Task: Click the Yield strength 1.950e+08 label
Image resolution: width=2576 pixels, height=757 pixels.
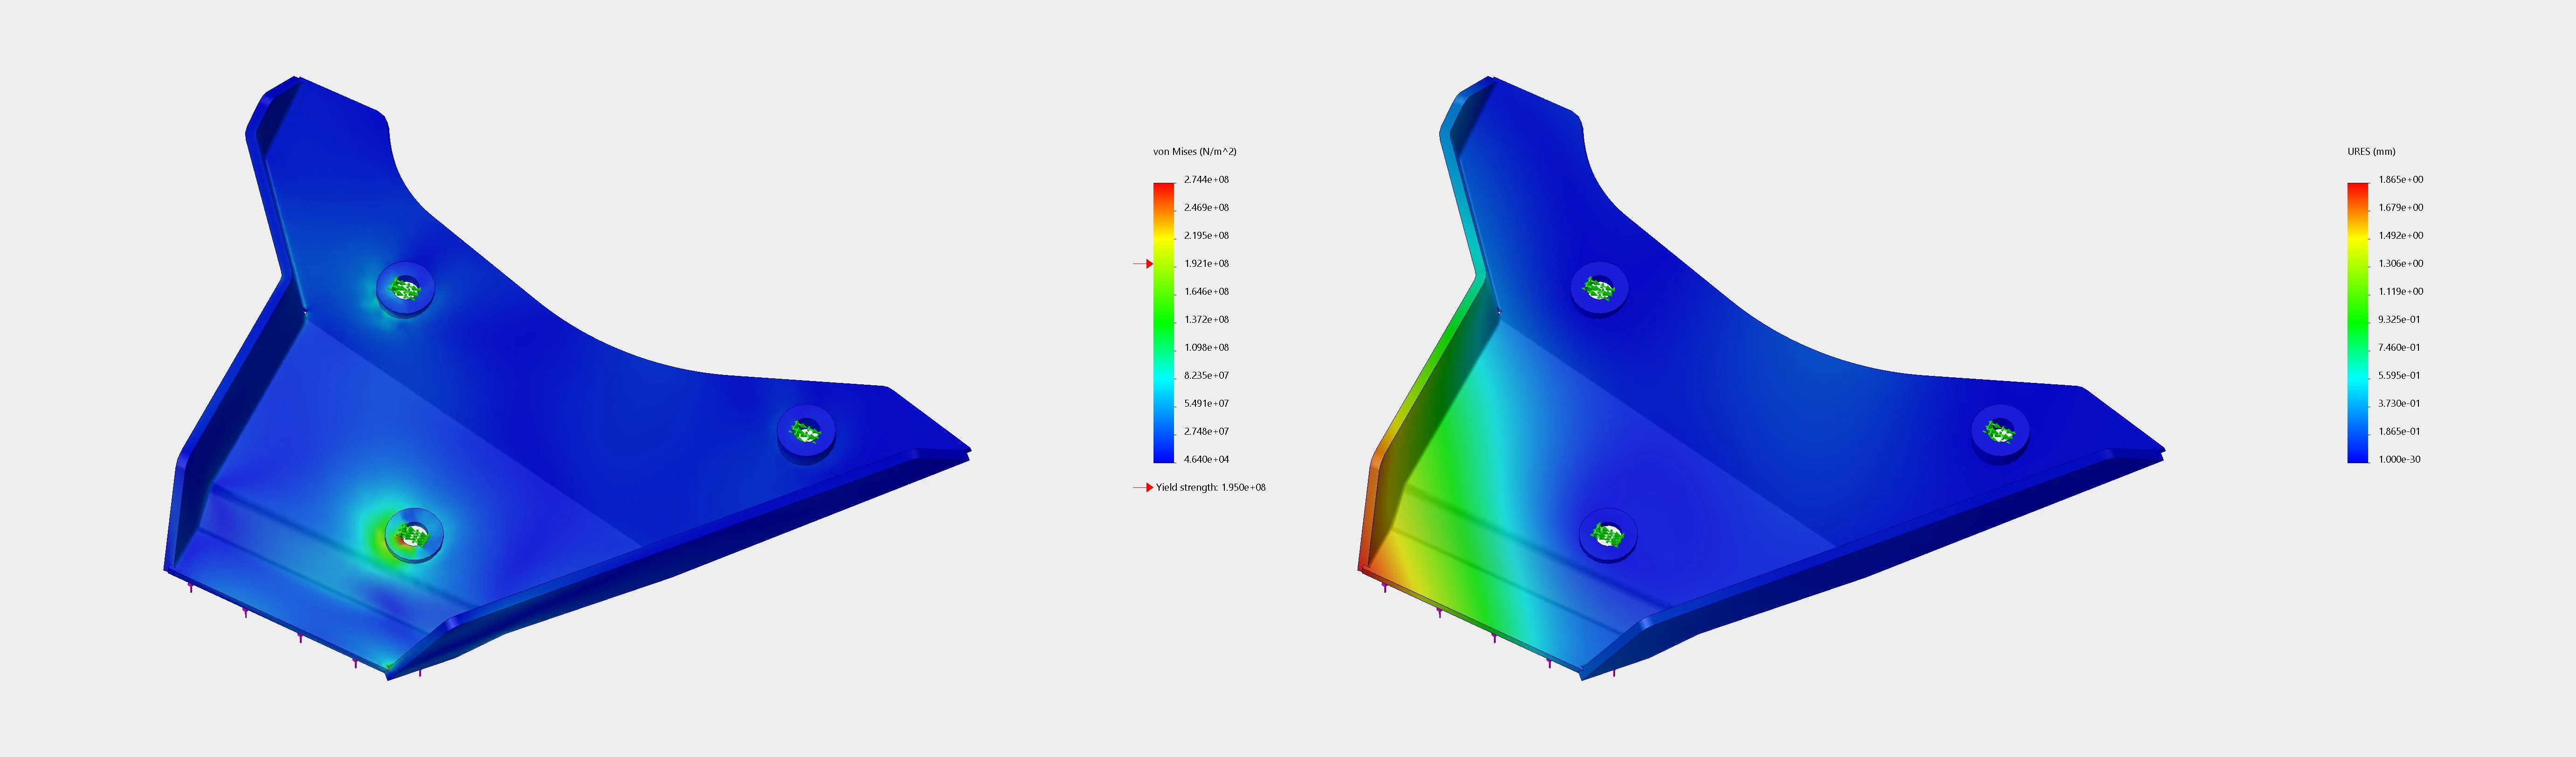Action: click(x=1210, y=488)
